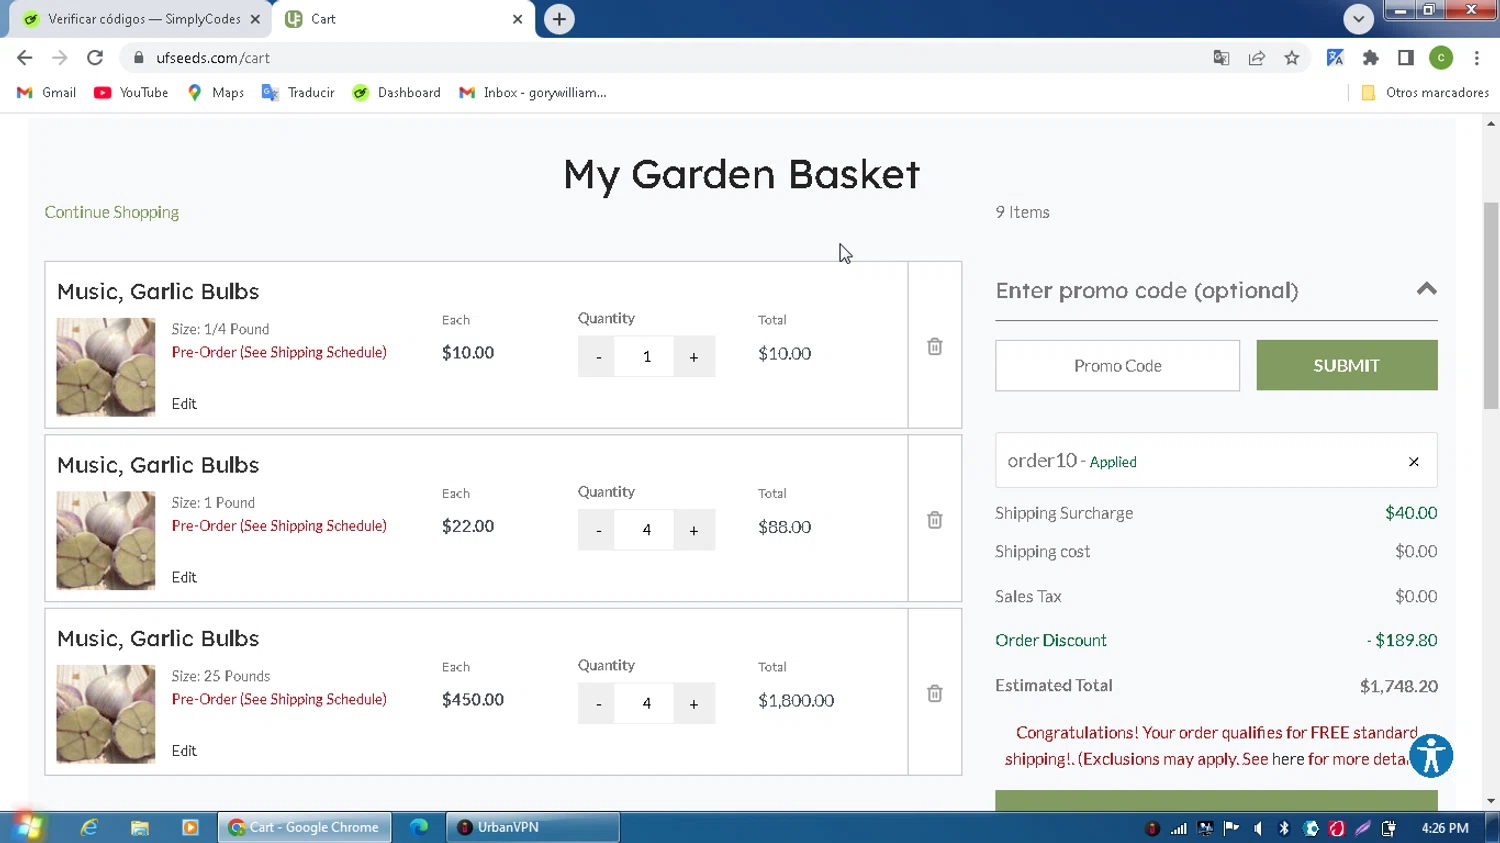
Task: Remove the applied order10 promo code
Action: (x=1413, y=462)
